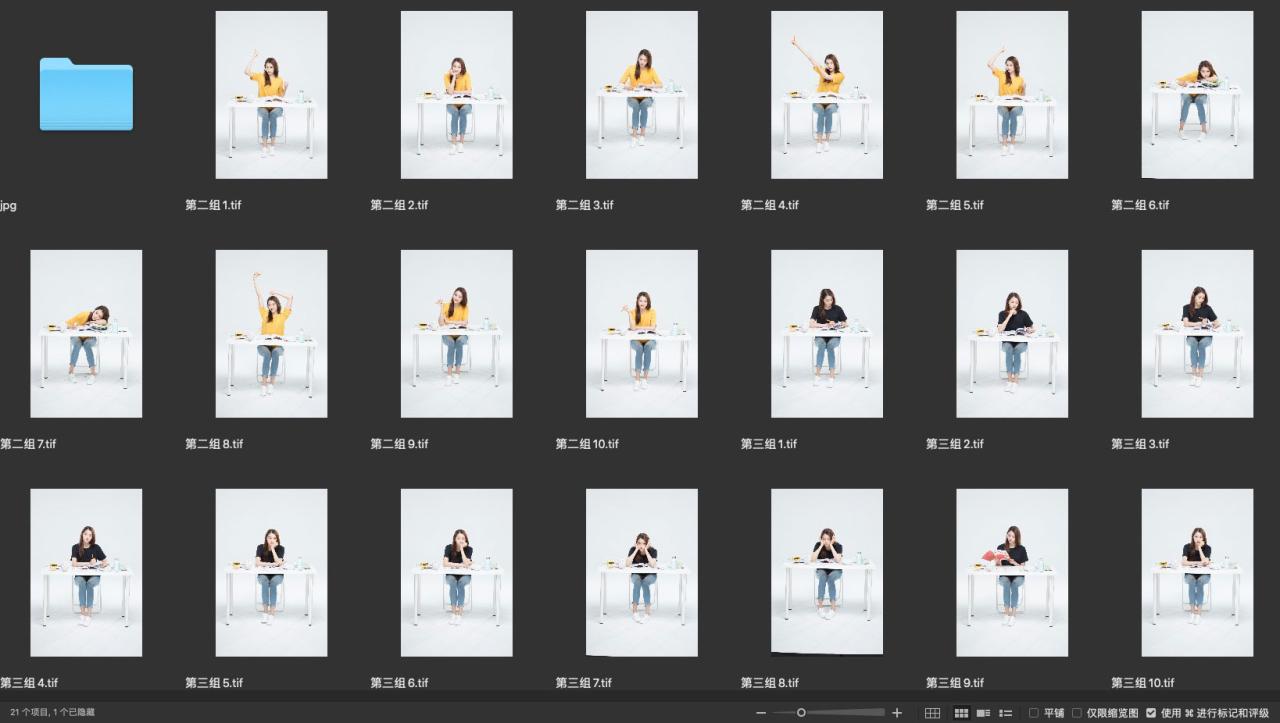This screenshot has height=723, width=1280.
Task: Select thumbnail 第二组 1.tif
Action: click(271, 95)
